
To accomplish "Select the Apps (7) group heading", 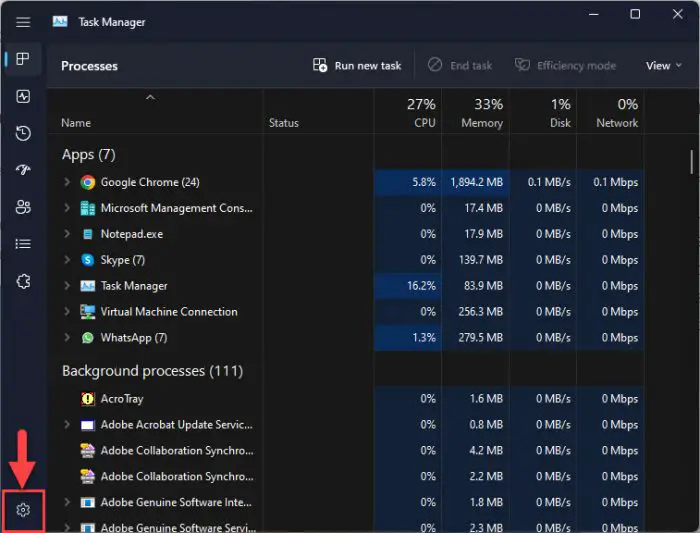I will click(x=88, y=155).
